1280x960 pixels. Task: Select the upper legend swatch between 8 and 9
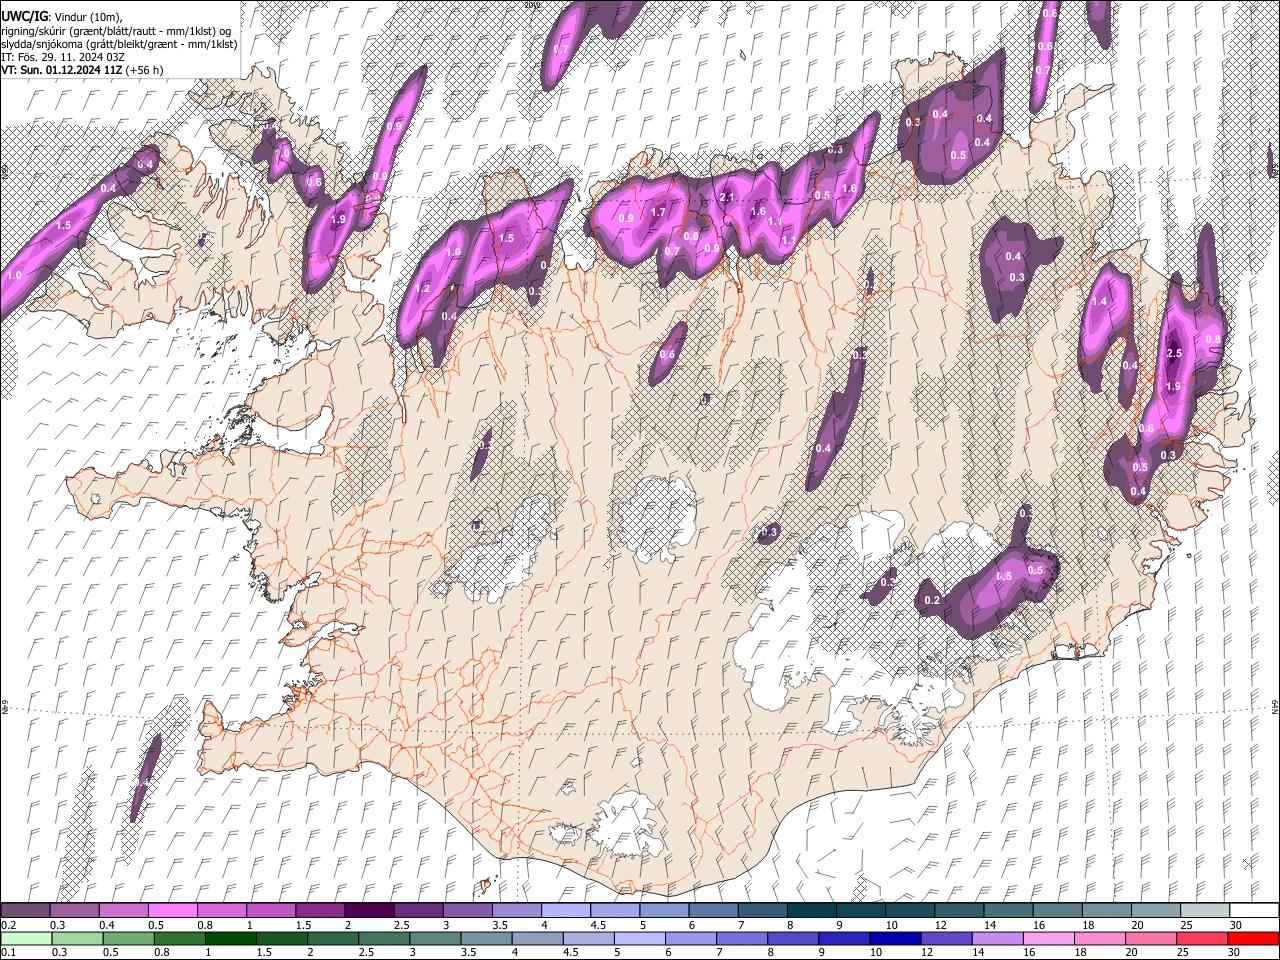811,911
